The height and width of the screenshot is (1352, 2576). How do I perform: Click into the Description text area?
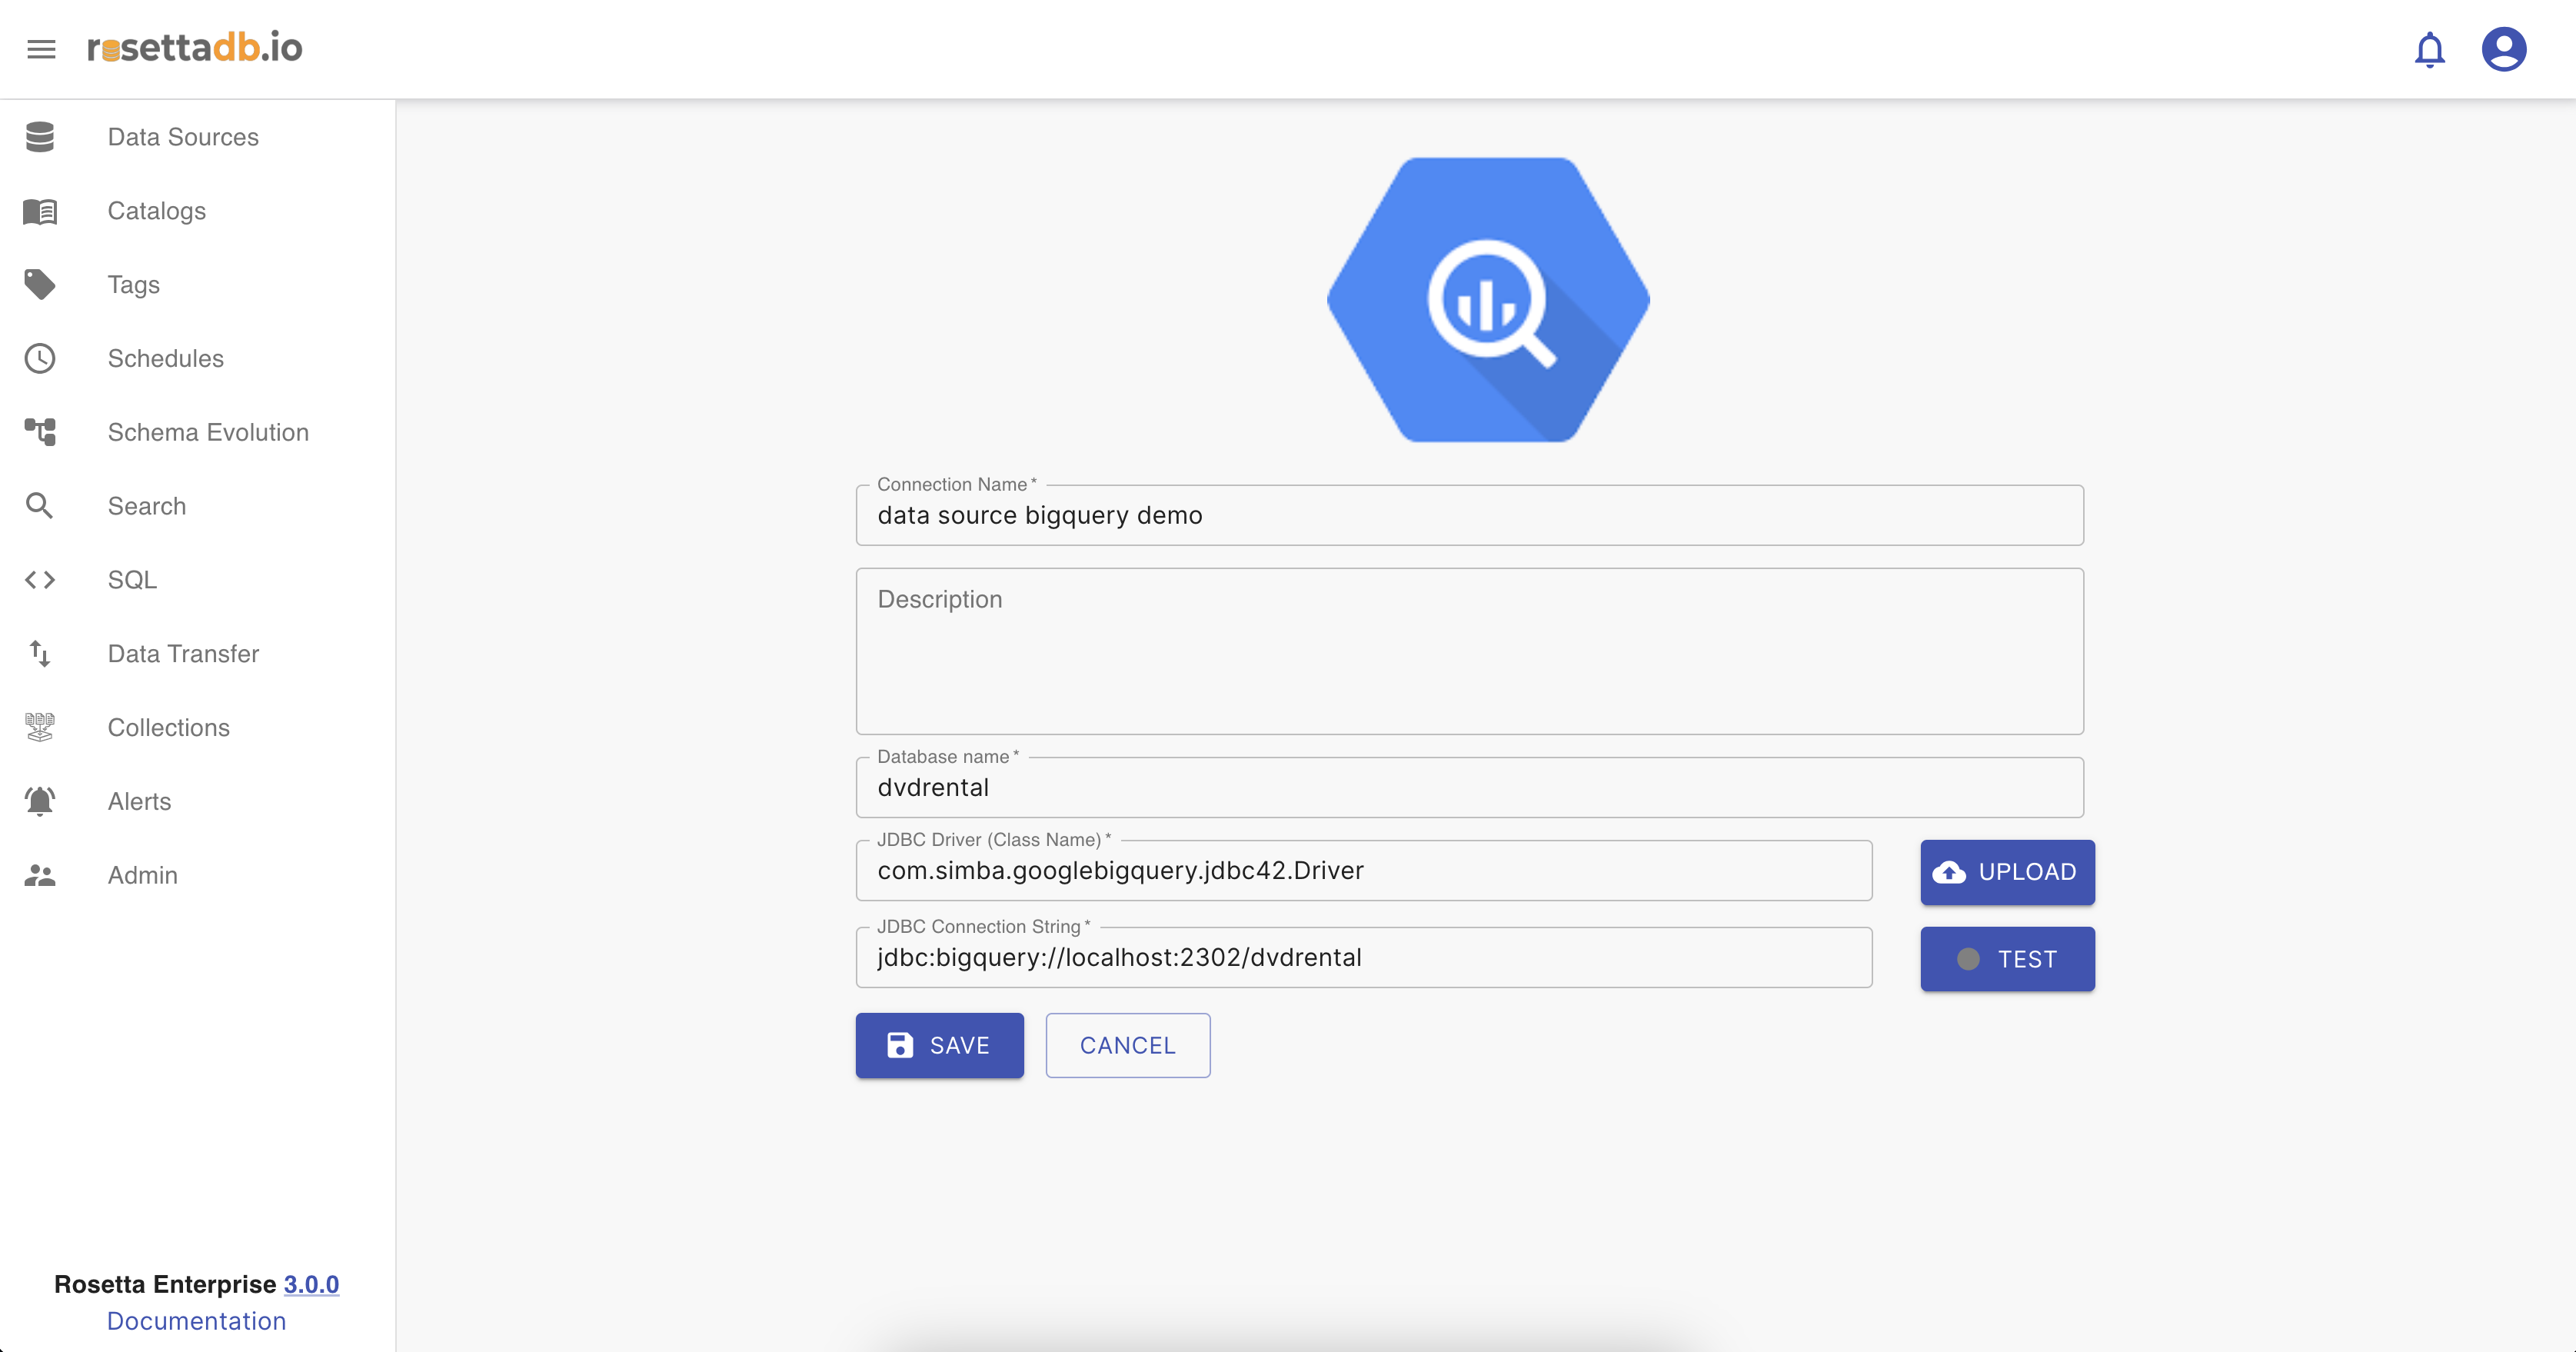pyautogui.click(x=1469, y=652)
